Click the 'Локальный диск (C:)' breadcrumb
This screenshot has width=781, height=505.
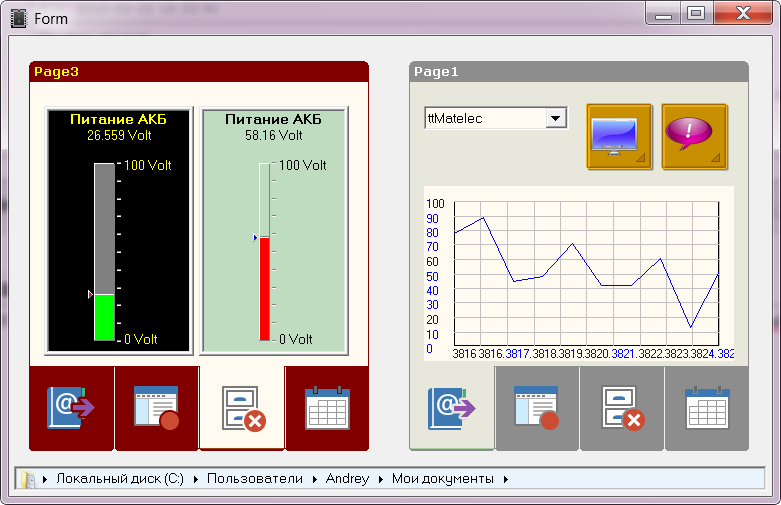click(120, 479)
